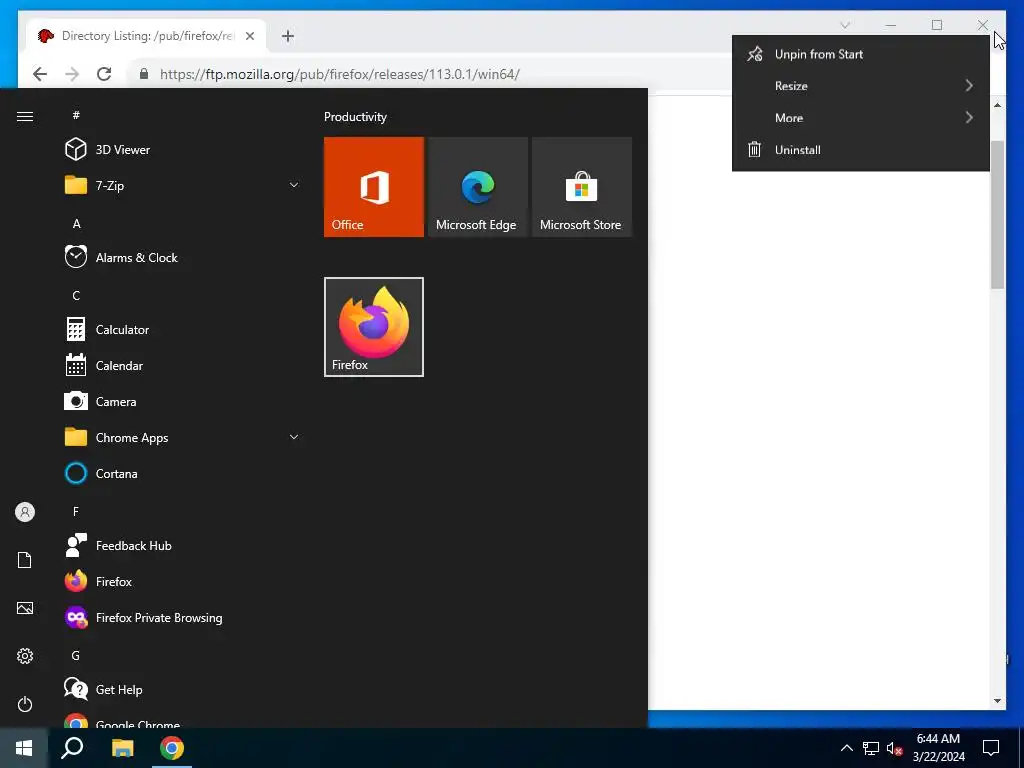Screen dimensions: 1024x768
Task: Open the More submenu
Action: [861, 118]
